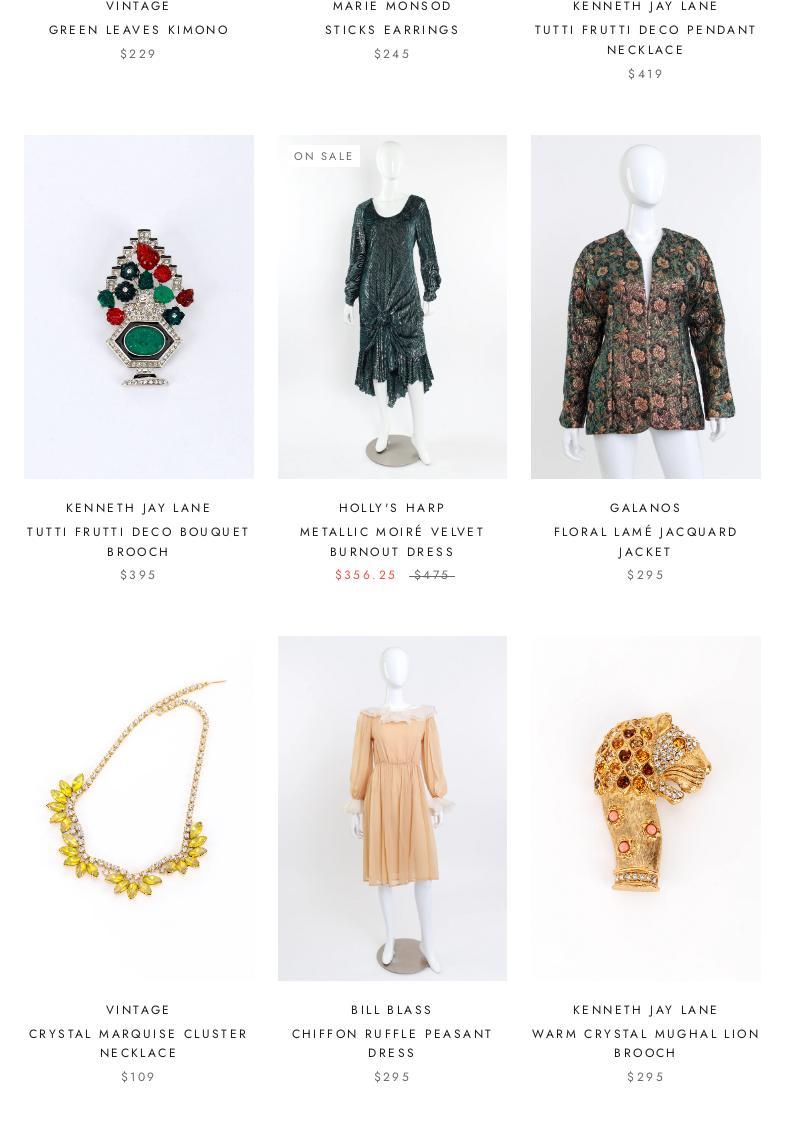
Task: Click the Holly's Harp brand name
Action: [392, 508]
